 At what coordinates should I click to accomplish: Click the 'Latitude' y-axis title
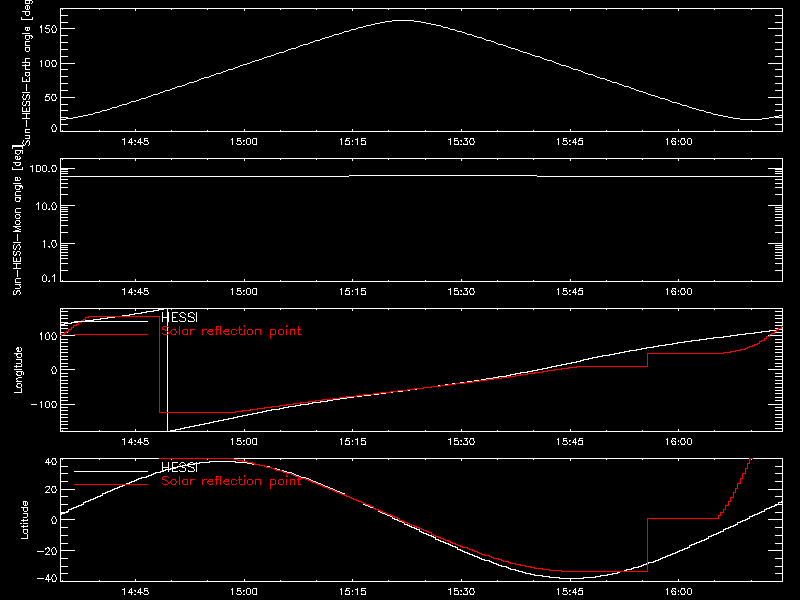coord(24,520)
